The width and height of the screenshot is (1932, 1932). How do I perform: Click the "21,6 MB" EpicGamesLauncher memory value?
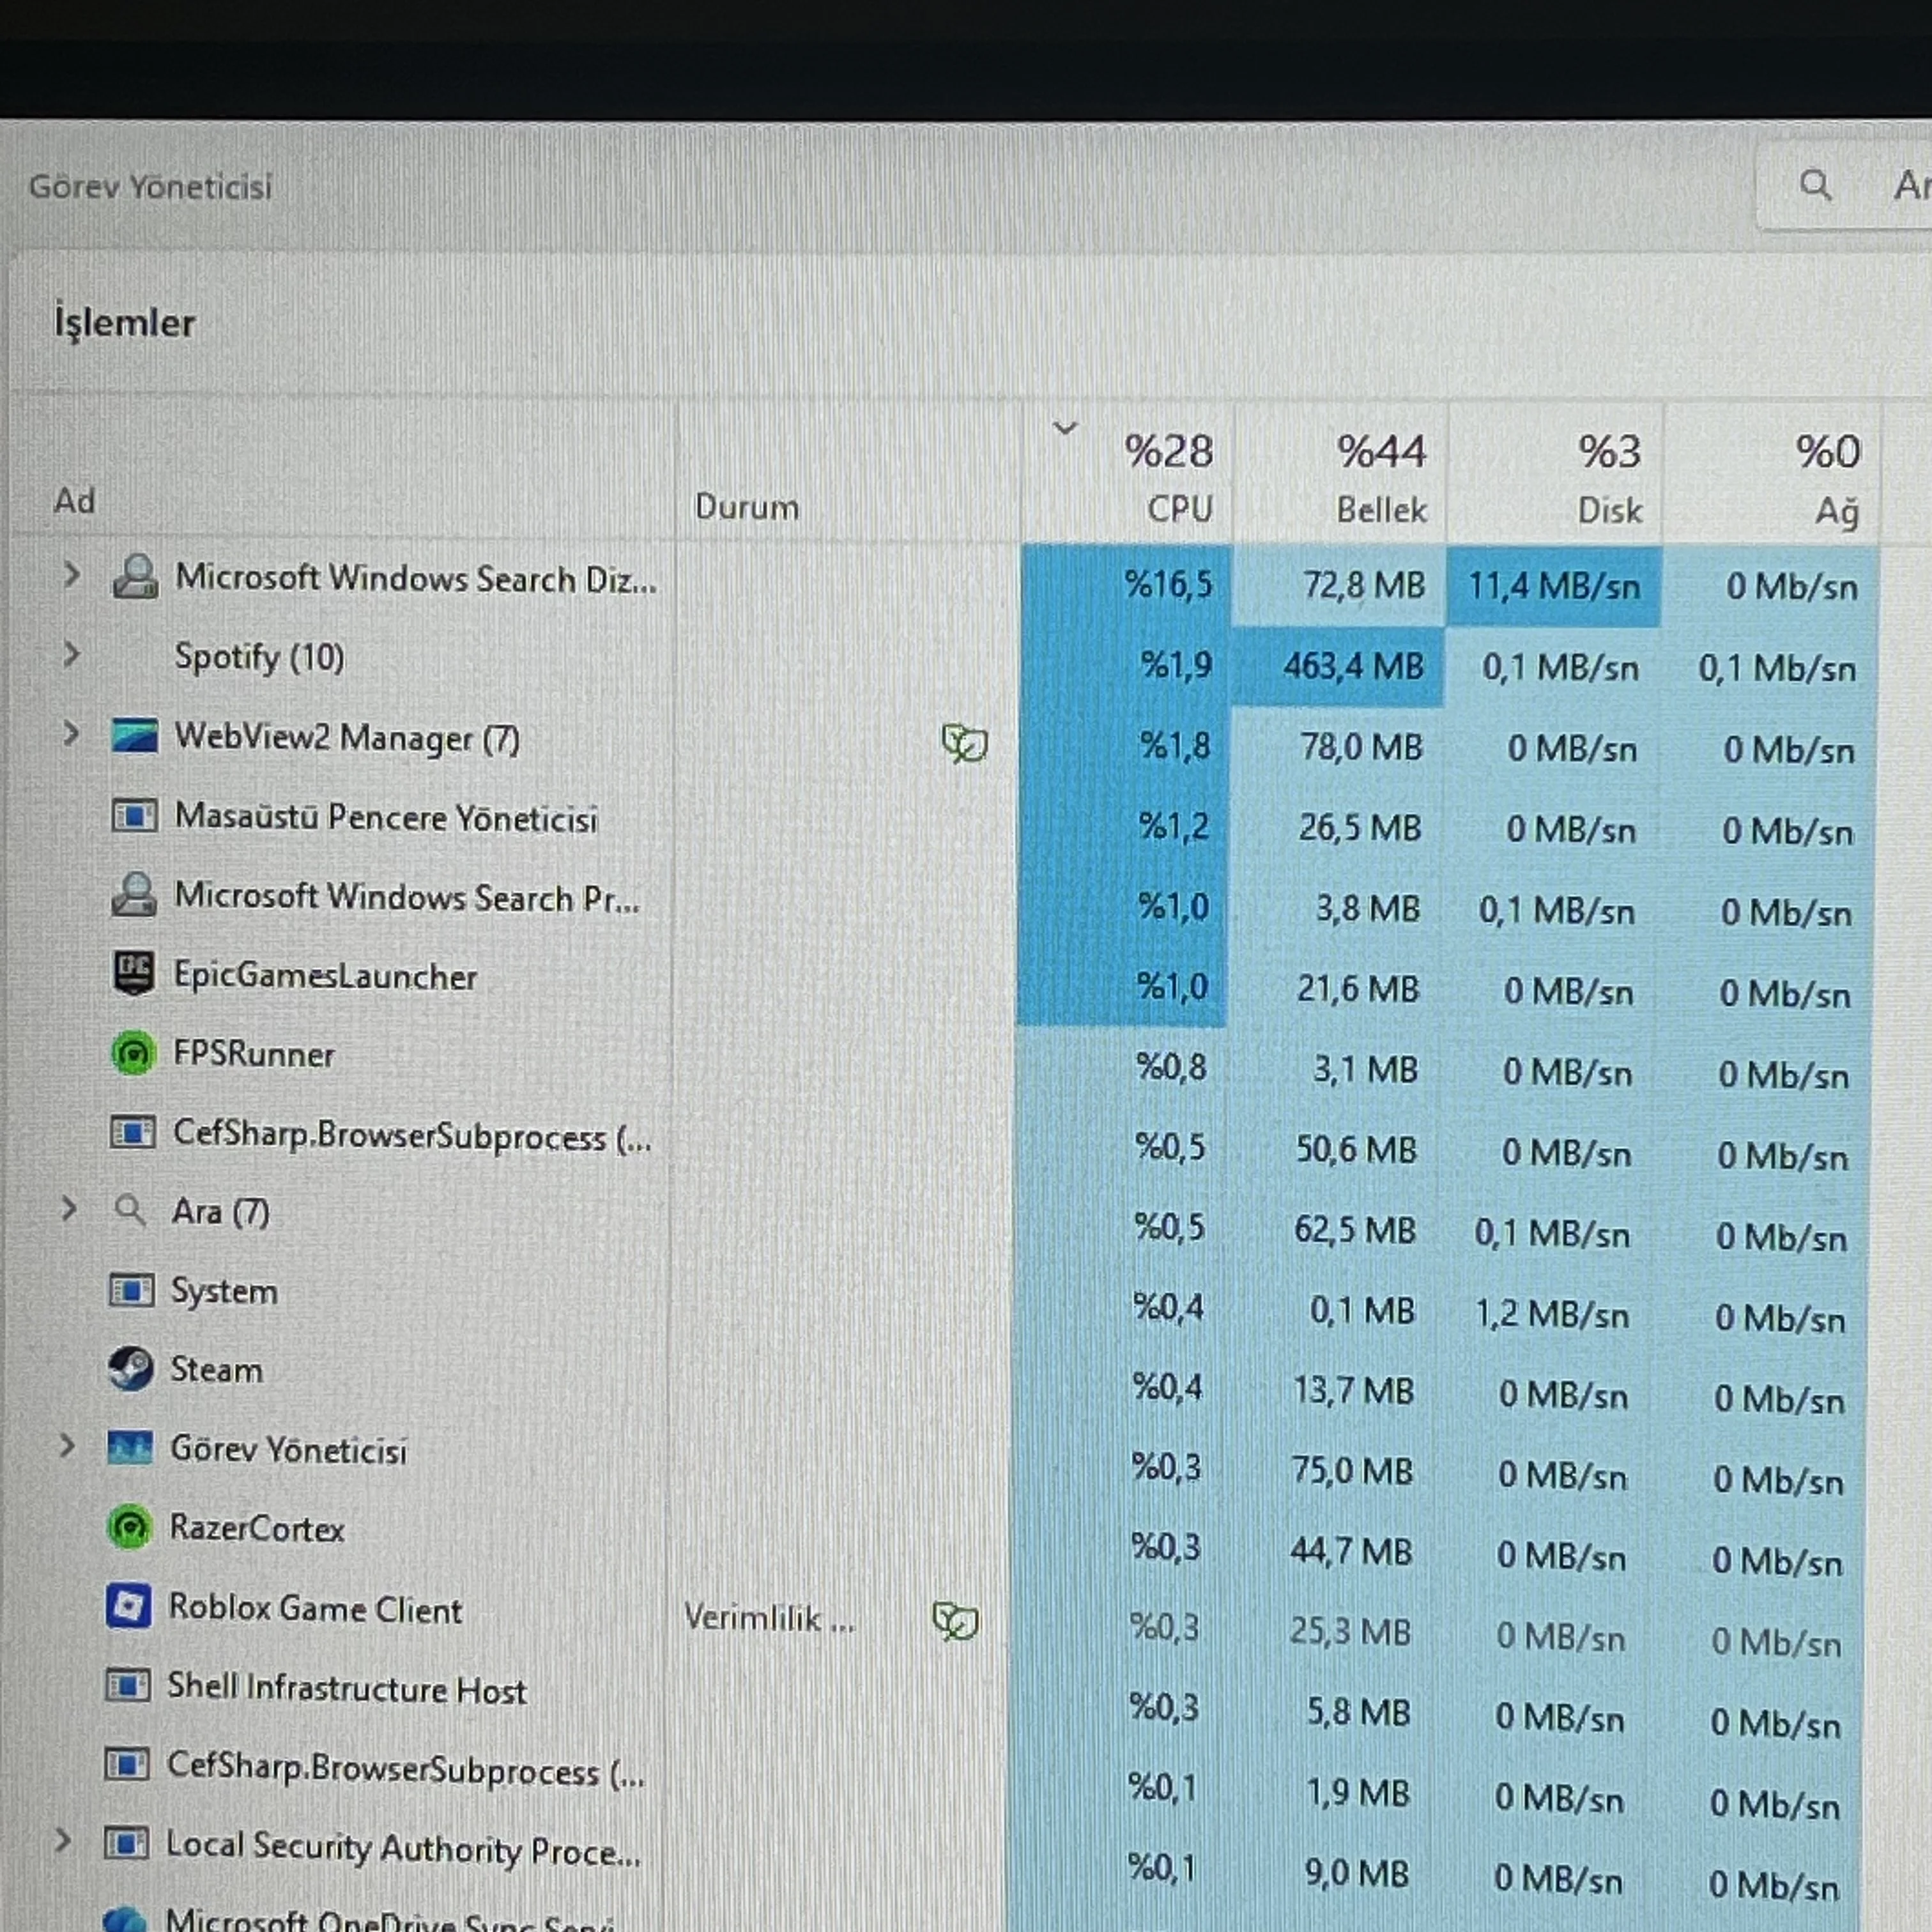tap(1357, 989)
